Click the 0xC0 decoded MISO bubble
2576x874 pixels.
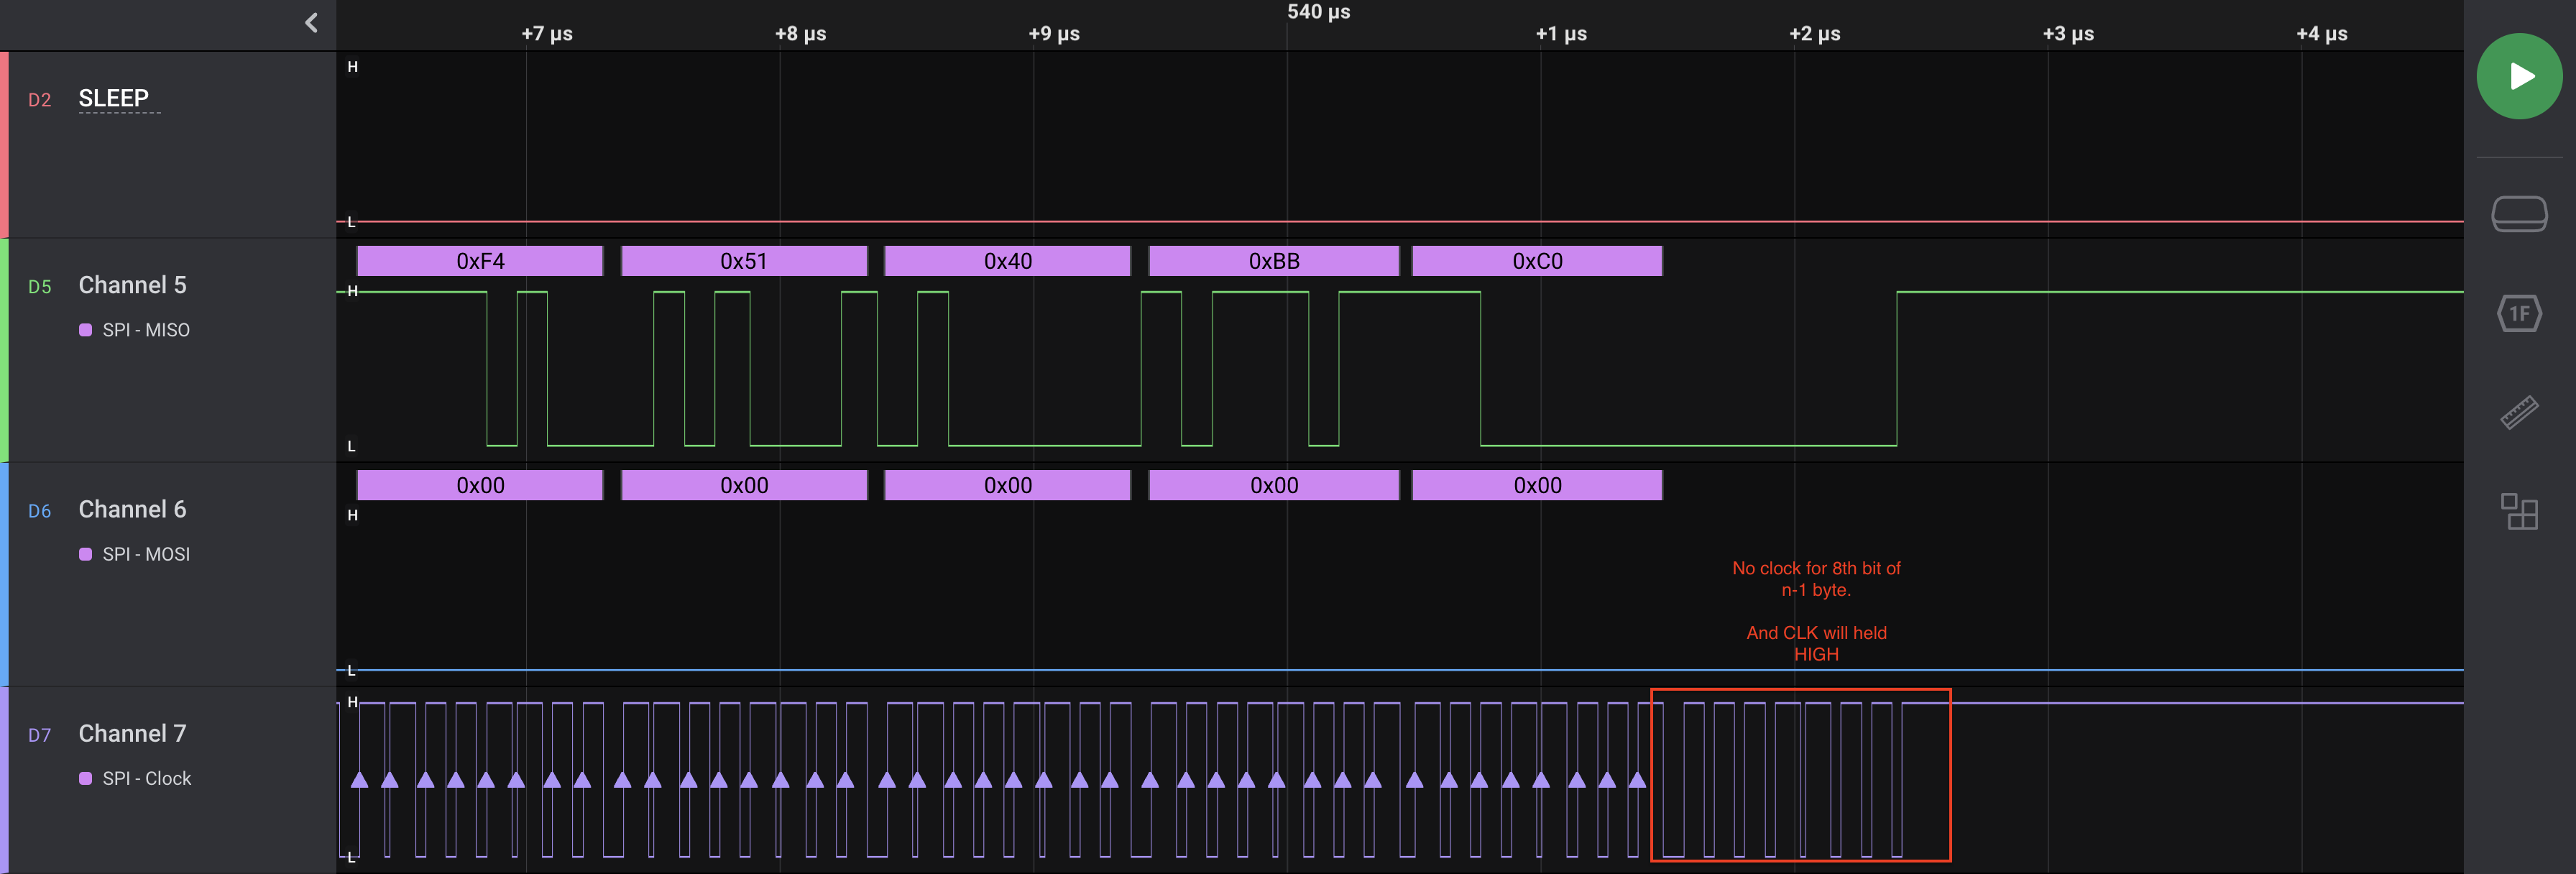1536,261
